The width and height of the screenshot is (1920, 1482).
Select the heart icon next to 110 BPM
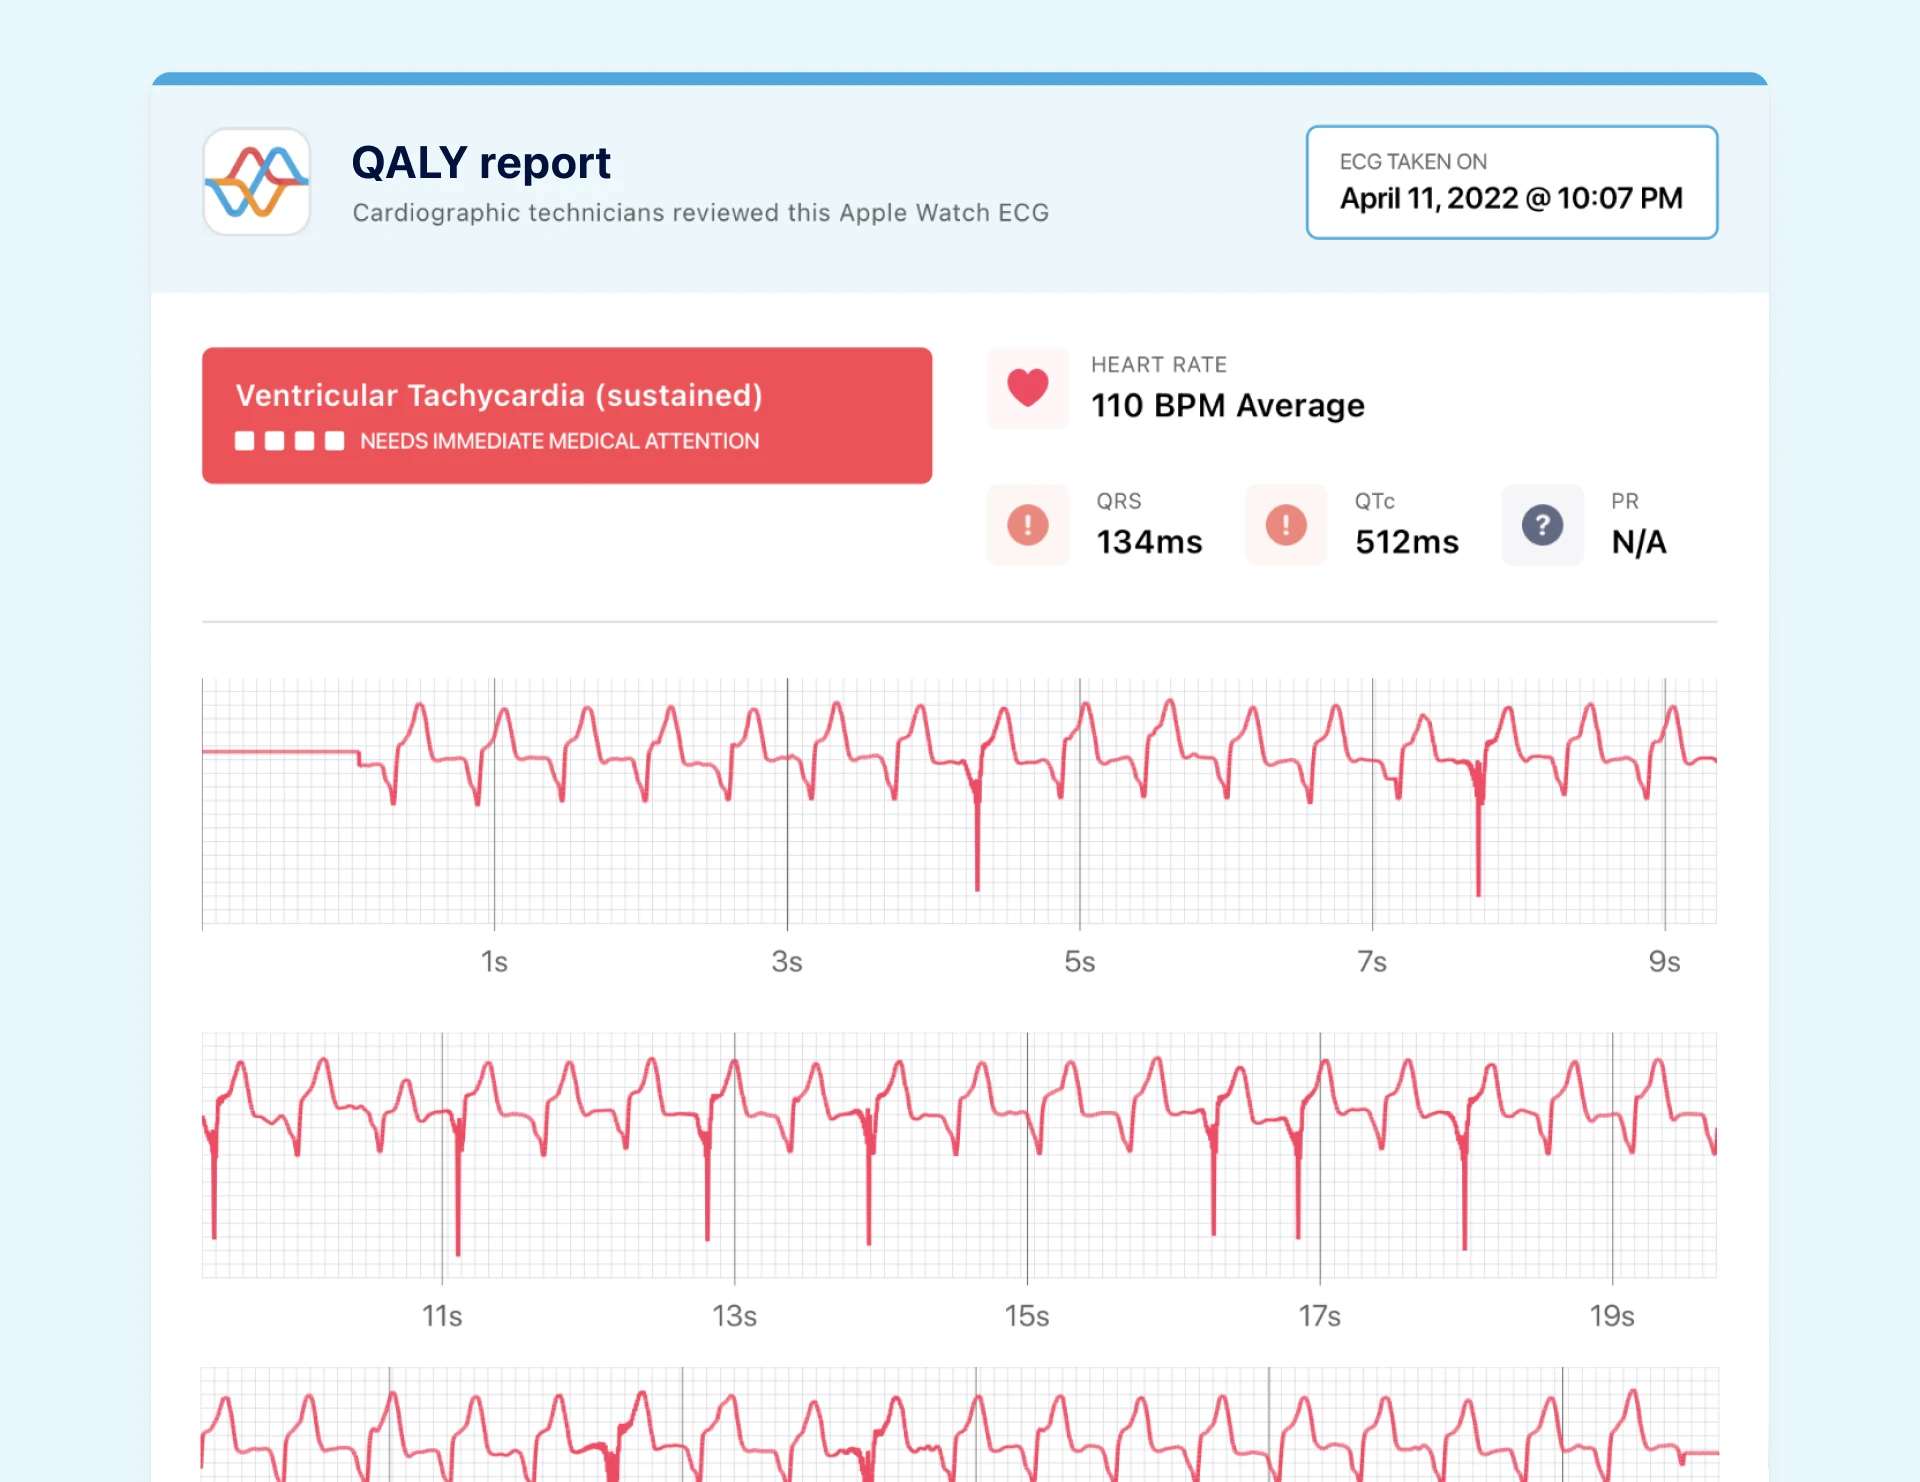tap(1027, 389)
